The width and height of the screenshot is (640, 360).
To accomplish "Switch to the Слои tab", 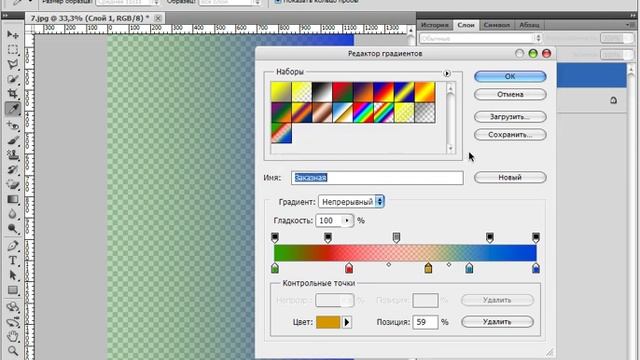I will pos(466,25).
